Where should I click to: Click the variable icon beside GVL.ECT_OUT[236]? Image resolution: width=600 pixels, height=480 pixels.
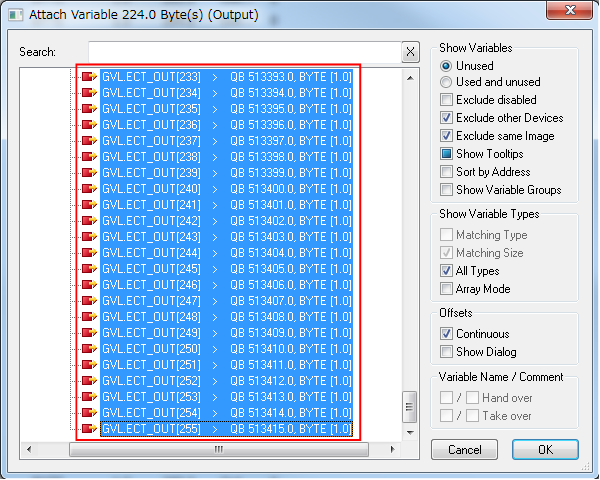tap(90, 124)
